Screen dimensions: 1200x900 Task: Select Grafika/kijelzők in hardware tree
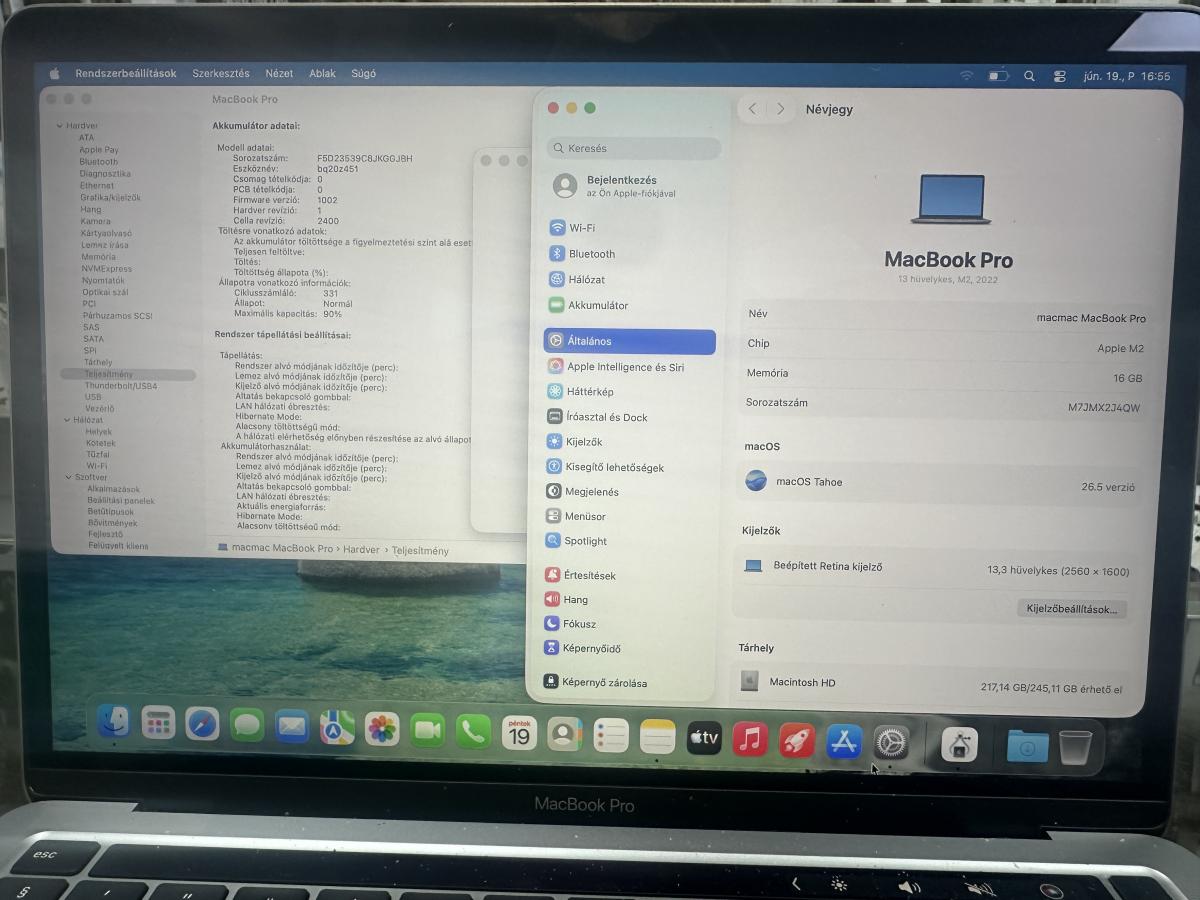click(110, 198)
